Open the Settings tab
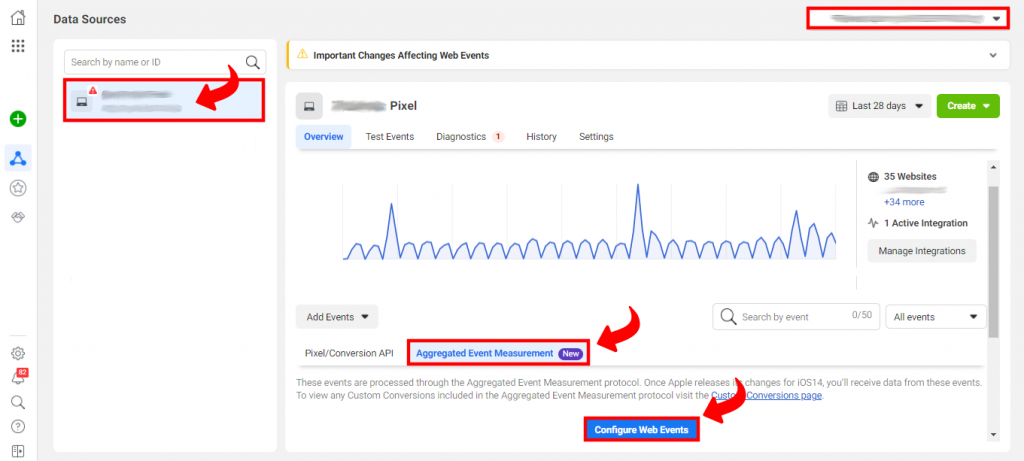The height and width of the screenshot is (461, 1024). pos(596,137)
